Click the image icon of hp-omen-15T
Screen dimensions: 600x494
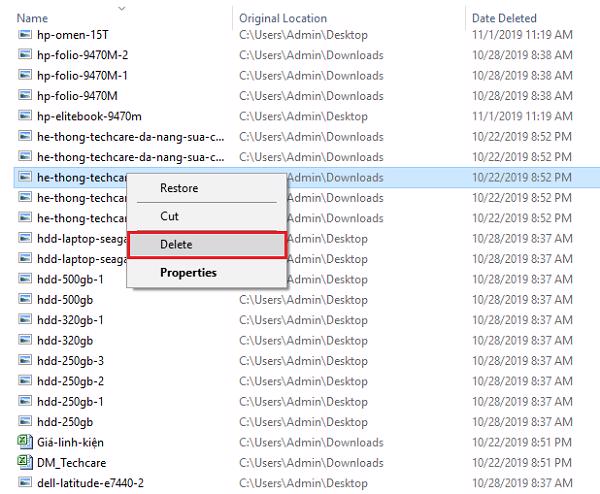(x=25, y=34)
